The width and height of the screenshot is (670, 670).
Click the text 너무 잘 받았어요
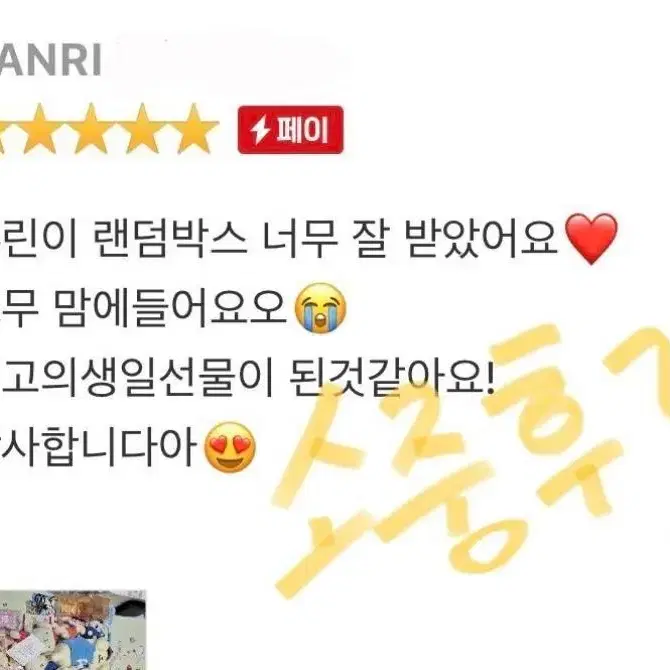(x=410, y=238)
